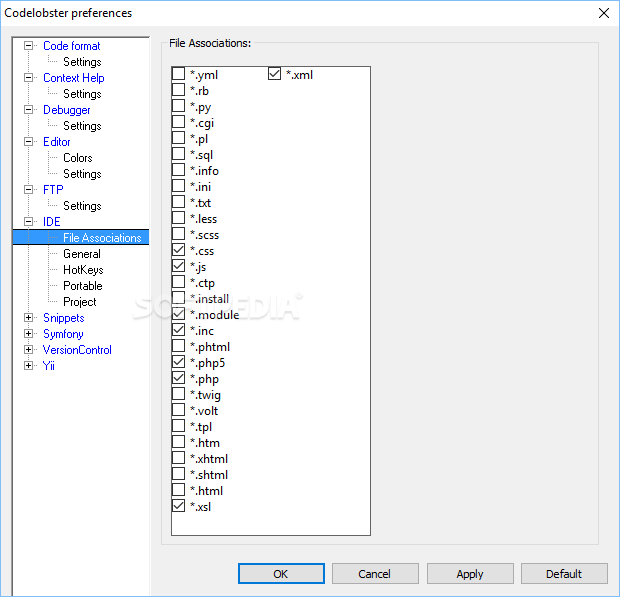The width and height of the screenshot is (620, 597).
Task: Enable the *.less association
Action: click(178, 218)
